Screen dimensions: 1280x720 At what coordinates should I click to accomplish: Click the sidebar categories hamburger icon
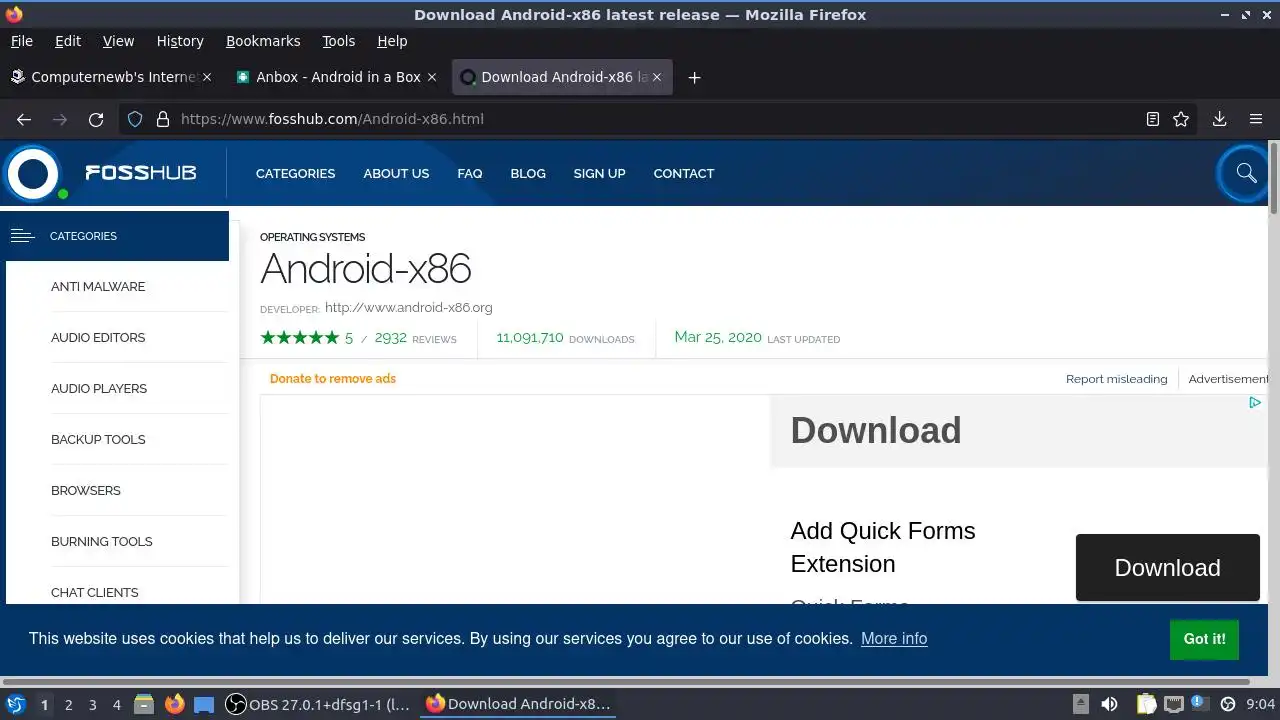(x=22, y=236)
